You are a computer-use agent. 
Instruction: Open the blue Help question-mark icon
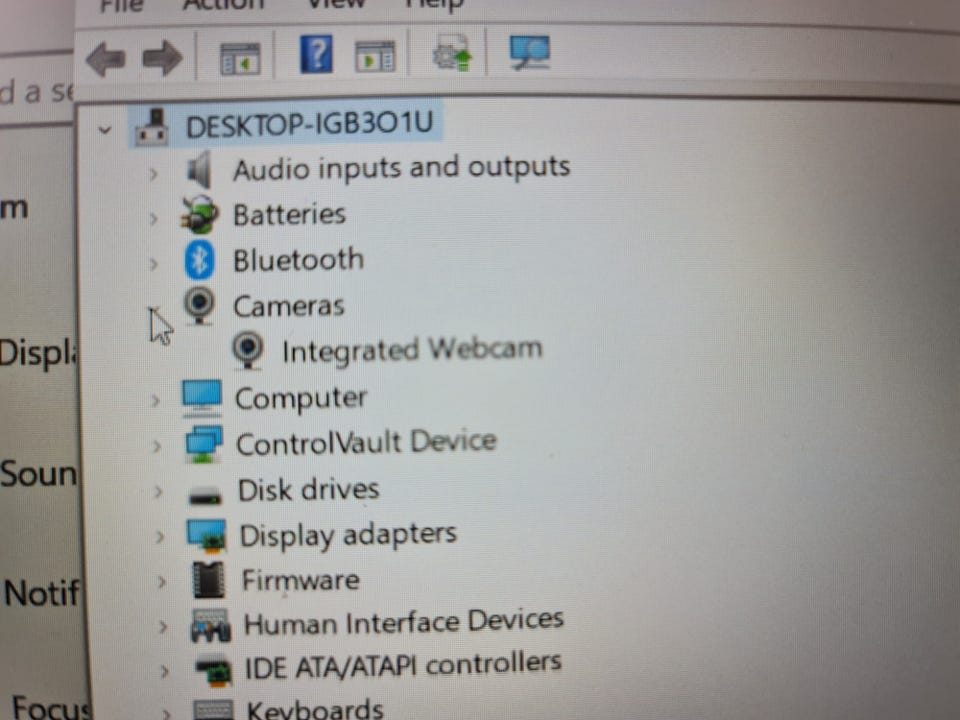(316, 54)
